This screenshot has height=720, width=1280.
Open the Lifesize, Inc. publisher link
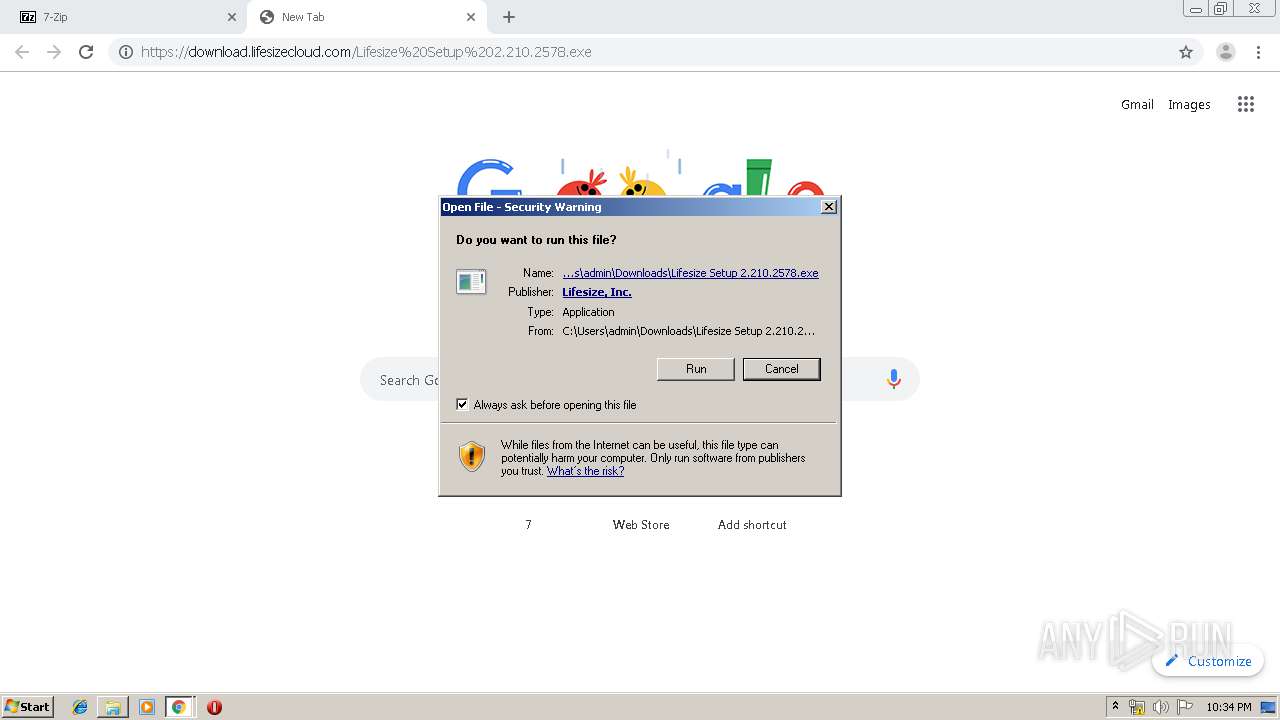tap(597, 292)
